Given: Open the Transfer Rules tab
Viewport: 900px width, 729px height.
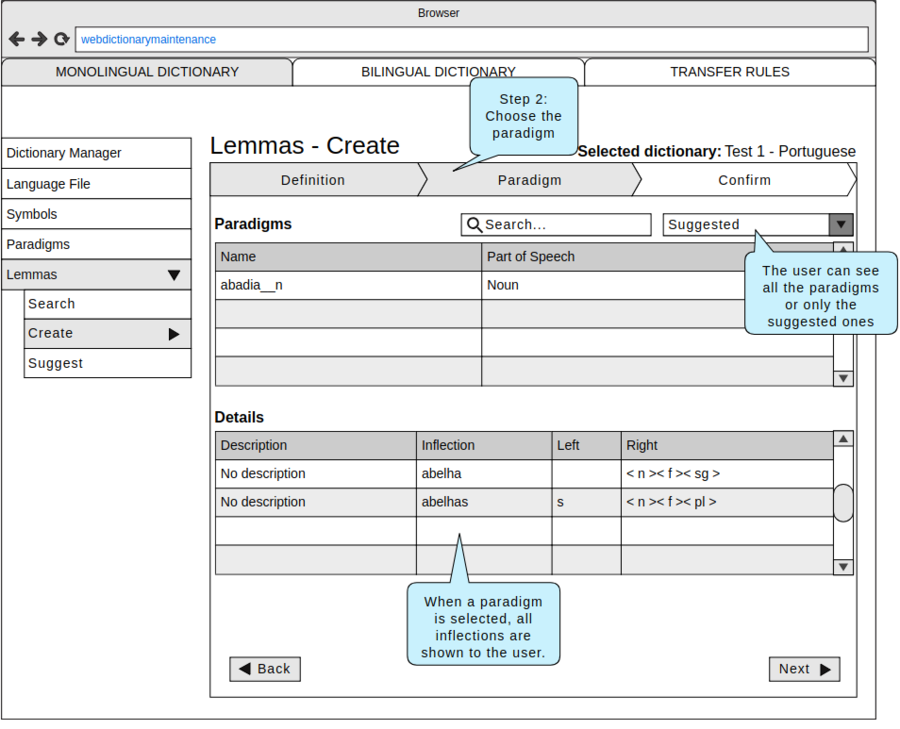Looking at the screenshot, I should pos(729,72).
